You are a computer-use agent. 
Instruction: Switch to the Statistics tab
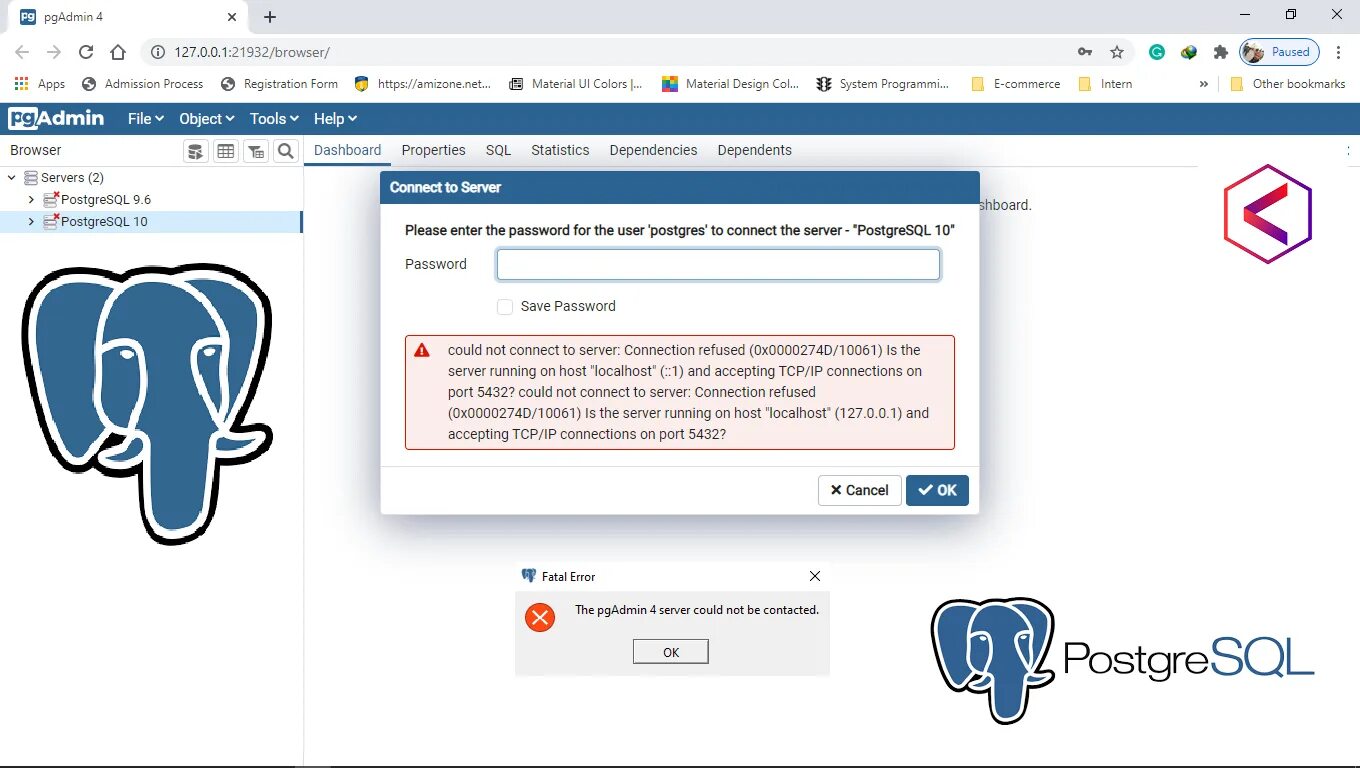[x=560, y=150]
